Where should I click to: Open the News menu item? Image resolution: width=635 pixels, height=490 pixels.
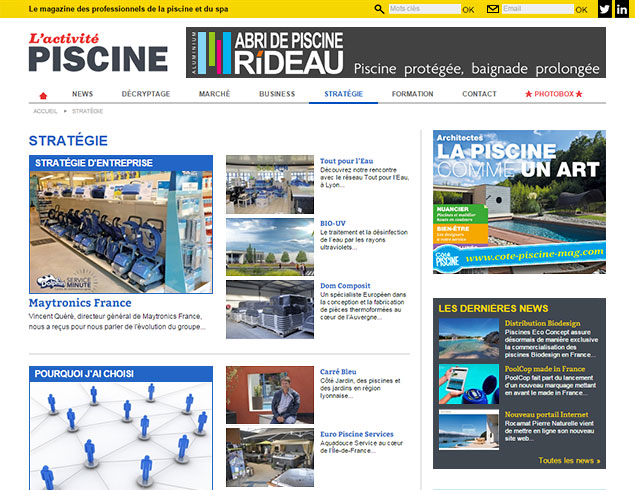coord(83,94)
